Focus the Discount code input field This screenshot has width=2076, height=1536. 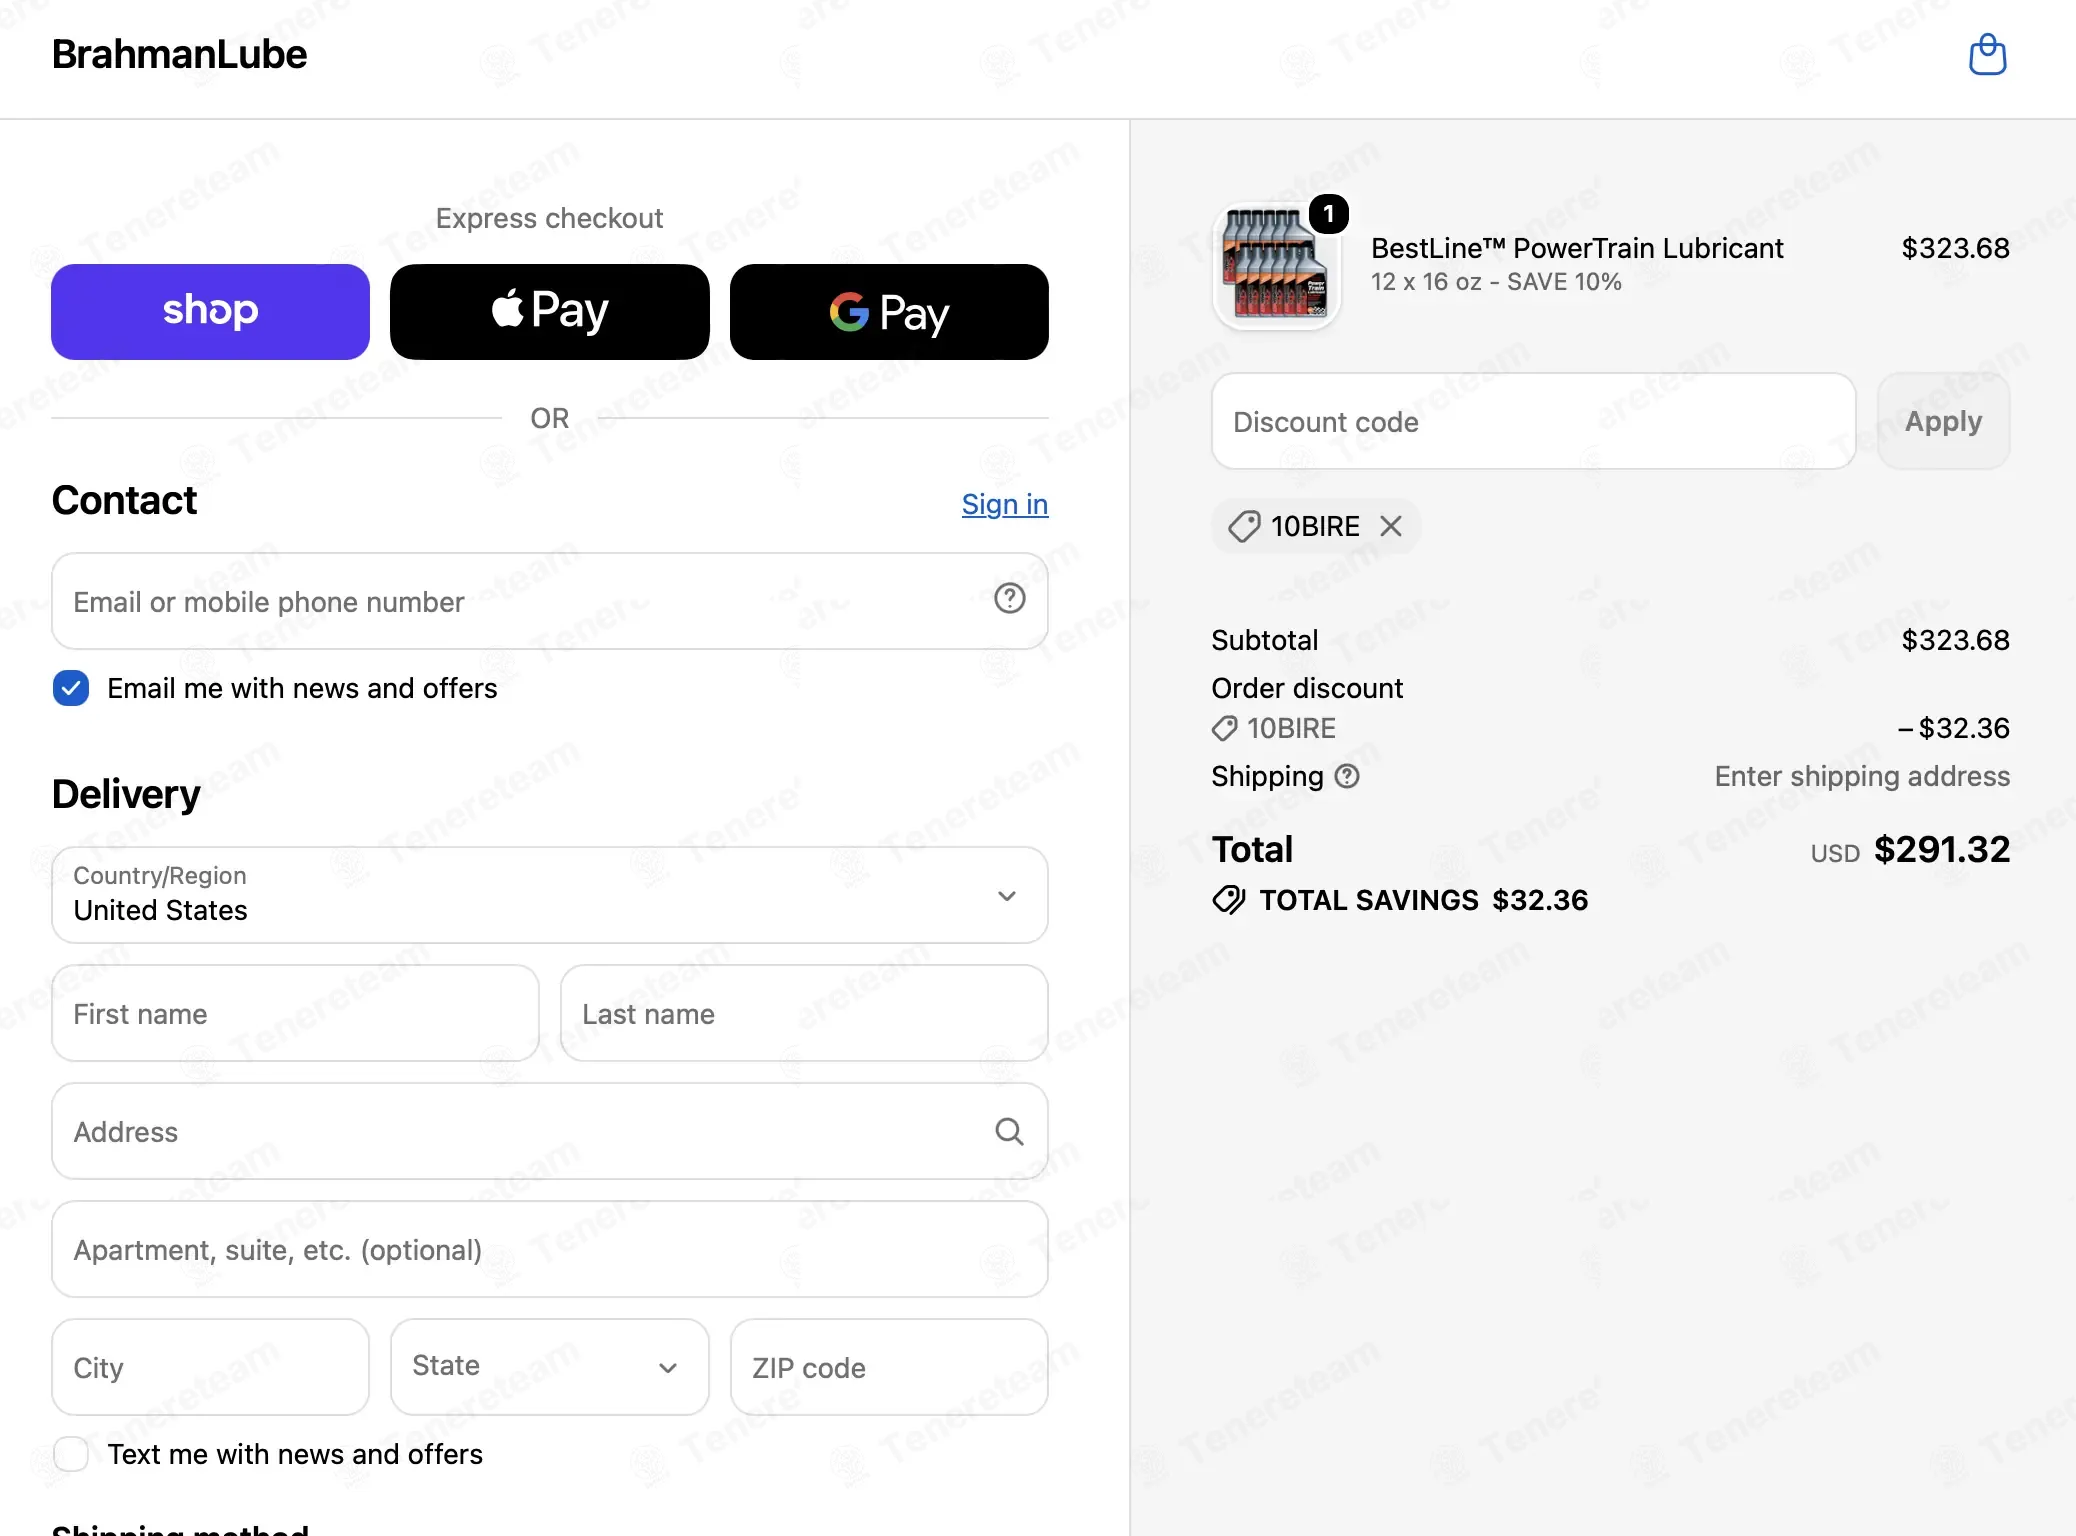(x=1533, y=422)
